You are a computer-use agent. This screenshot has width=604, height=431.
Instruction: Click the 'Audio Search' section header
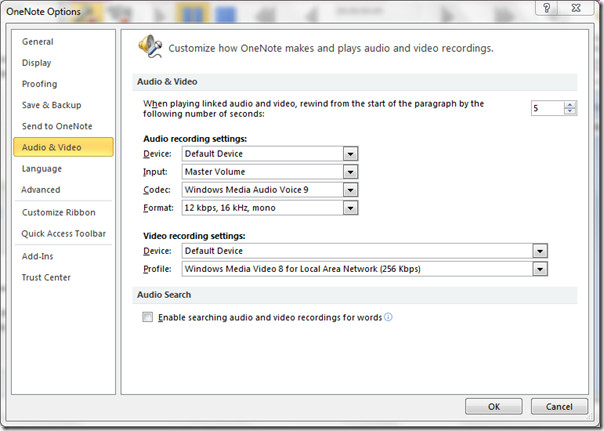tap(164, 295)
